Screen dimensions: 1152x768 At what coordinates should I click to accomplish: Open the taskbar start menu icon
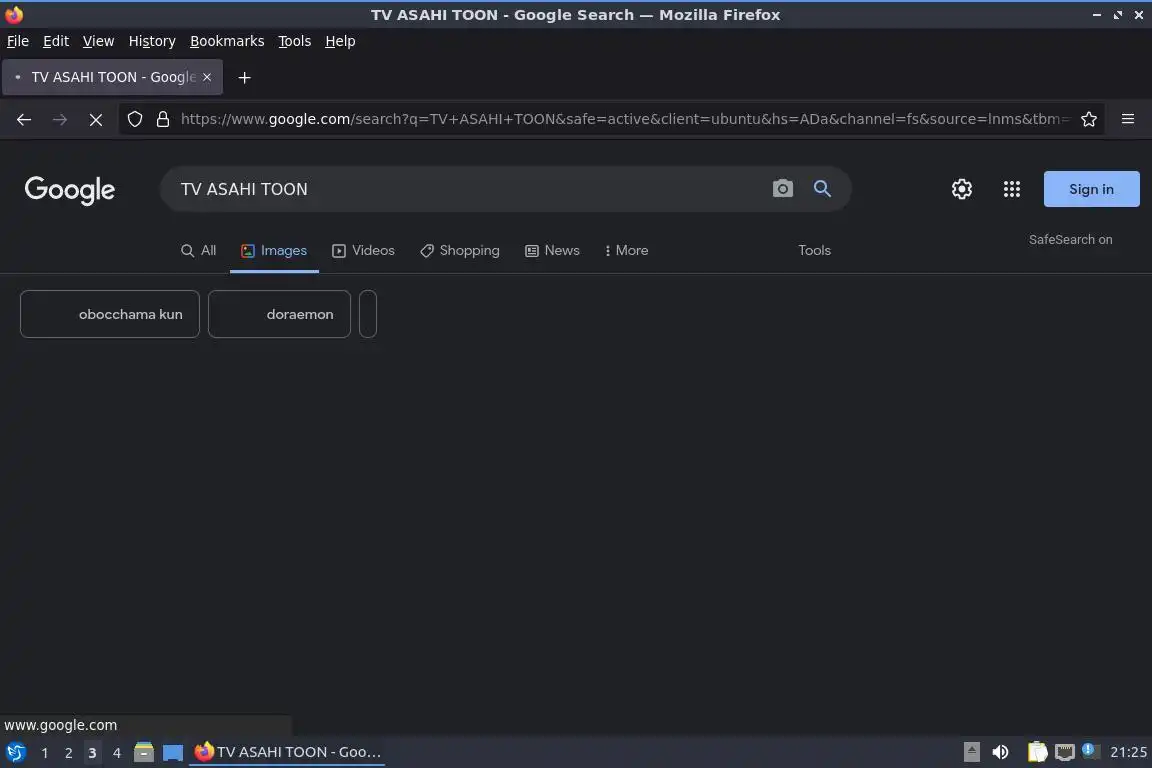coord(15,752)
